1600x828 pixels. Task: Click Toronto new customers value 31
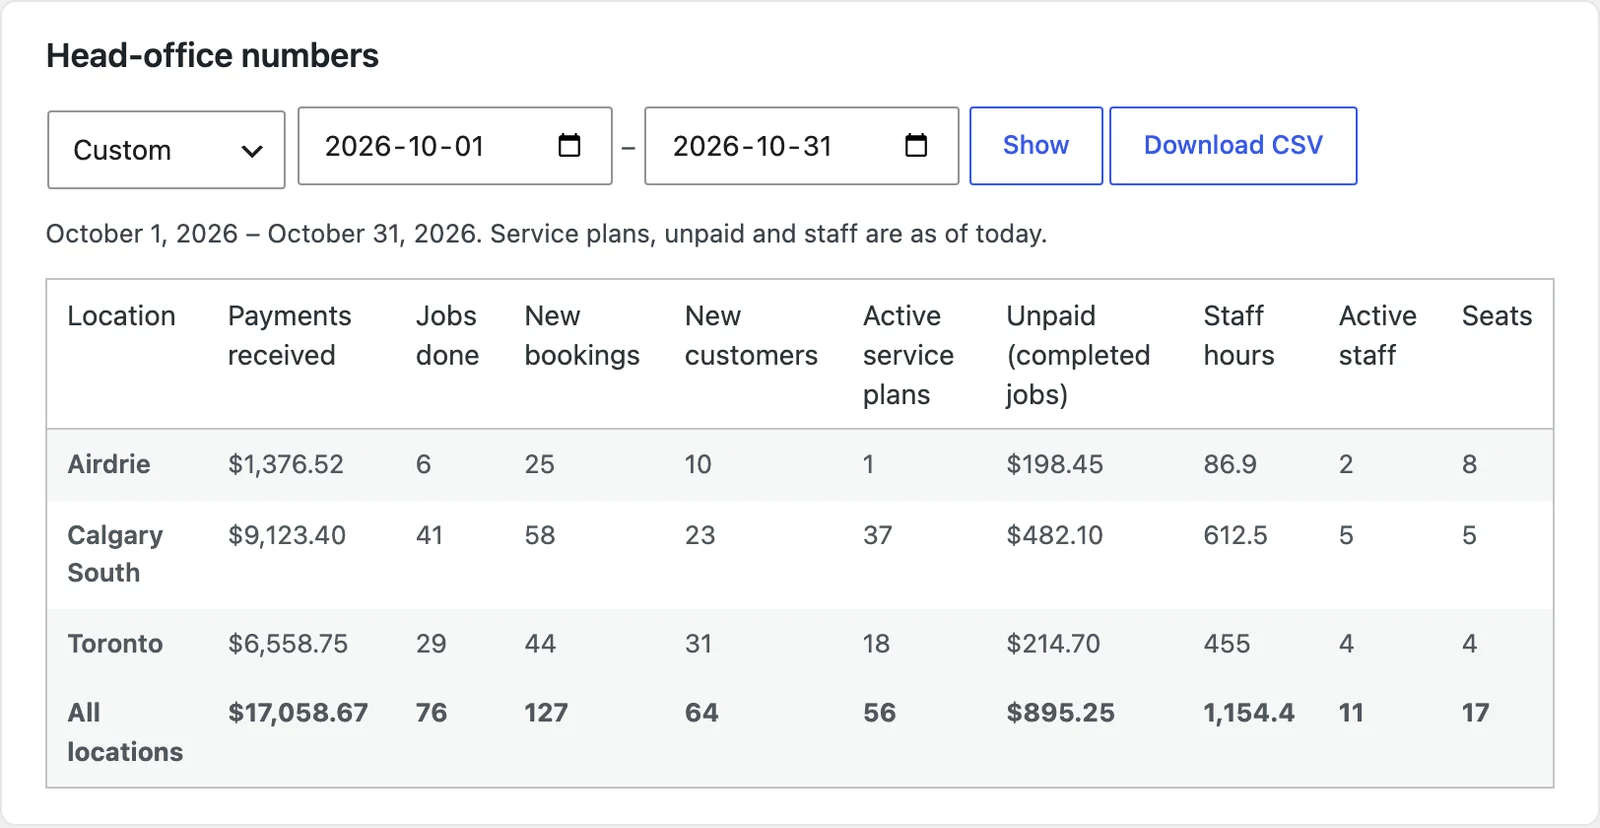[x=699, y=644]
